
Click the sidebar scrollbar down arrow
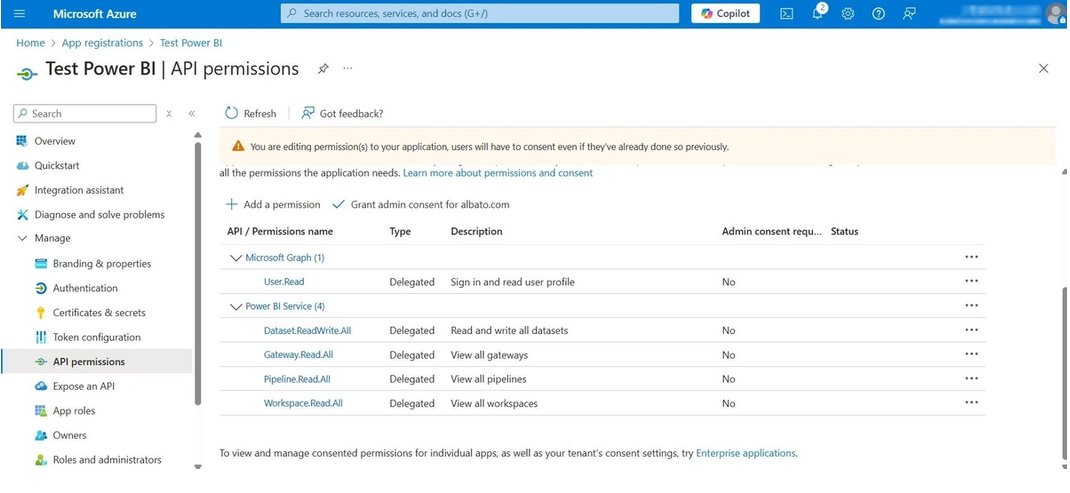pos(198,467)
